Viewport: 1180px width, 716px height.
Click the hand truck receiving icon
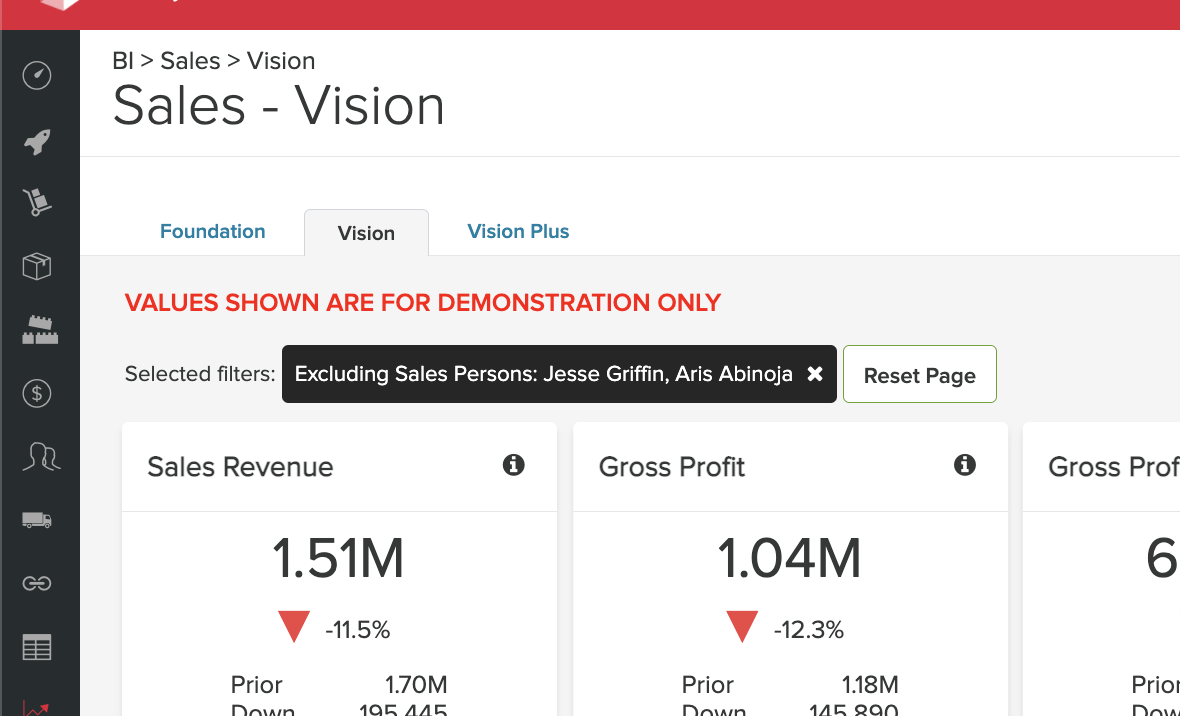pyautogui.click(x=37, y=203)
